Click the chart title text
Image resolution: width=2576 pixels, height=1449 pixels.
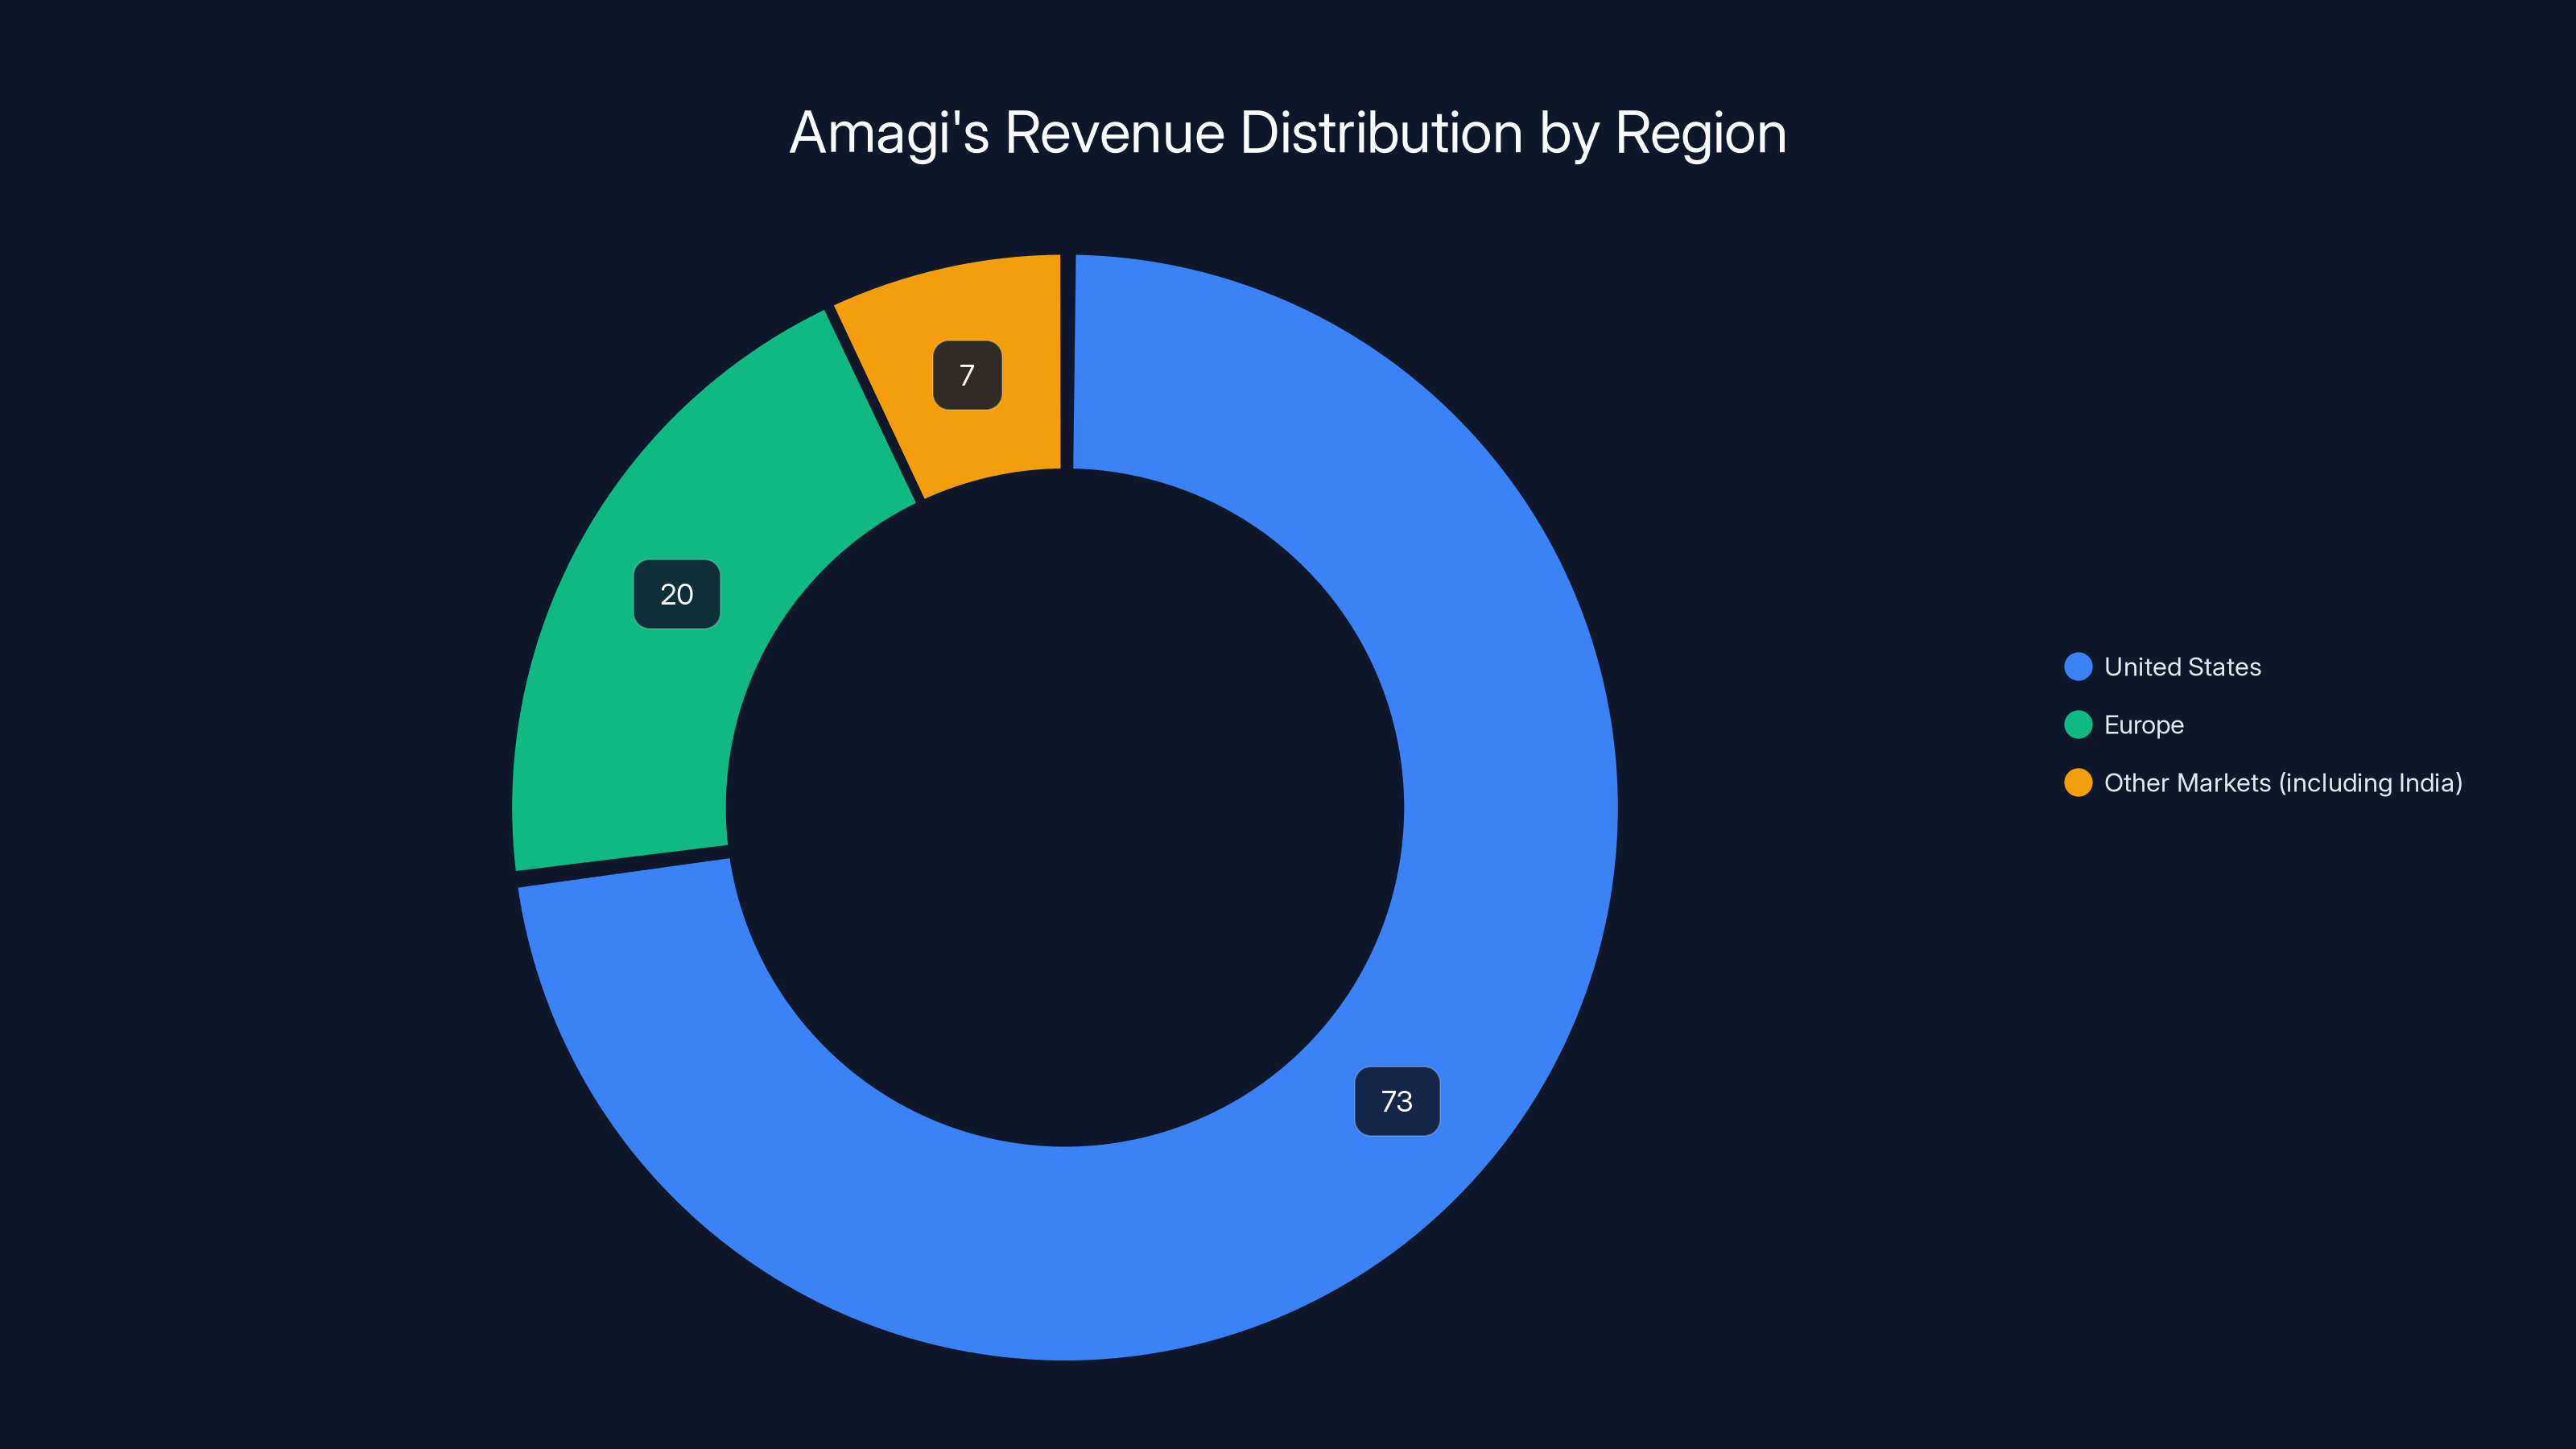click(x=1288, y=132)
